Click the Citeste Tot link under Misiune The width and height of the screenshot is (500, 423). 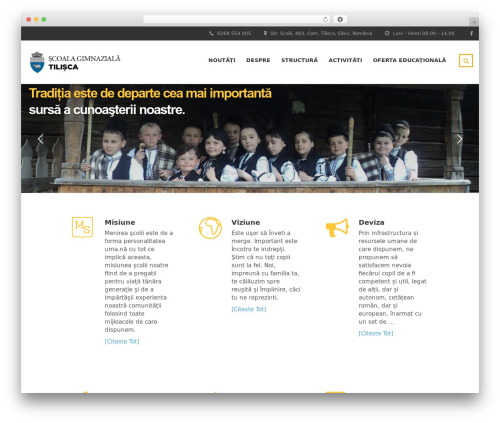pos(122,341)
